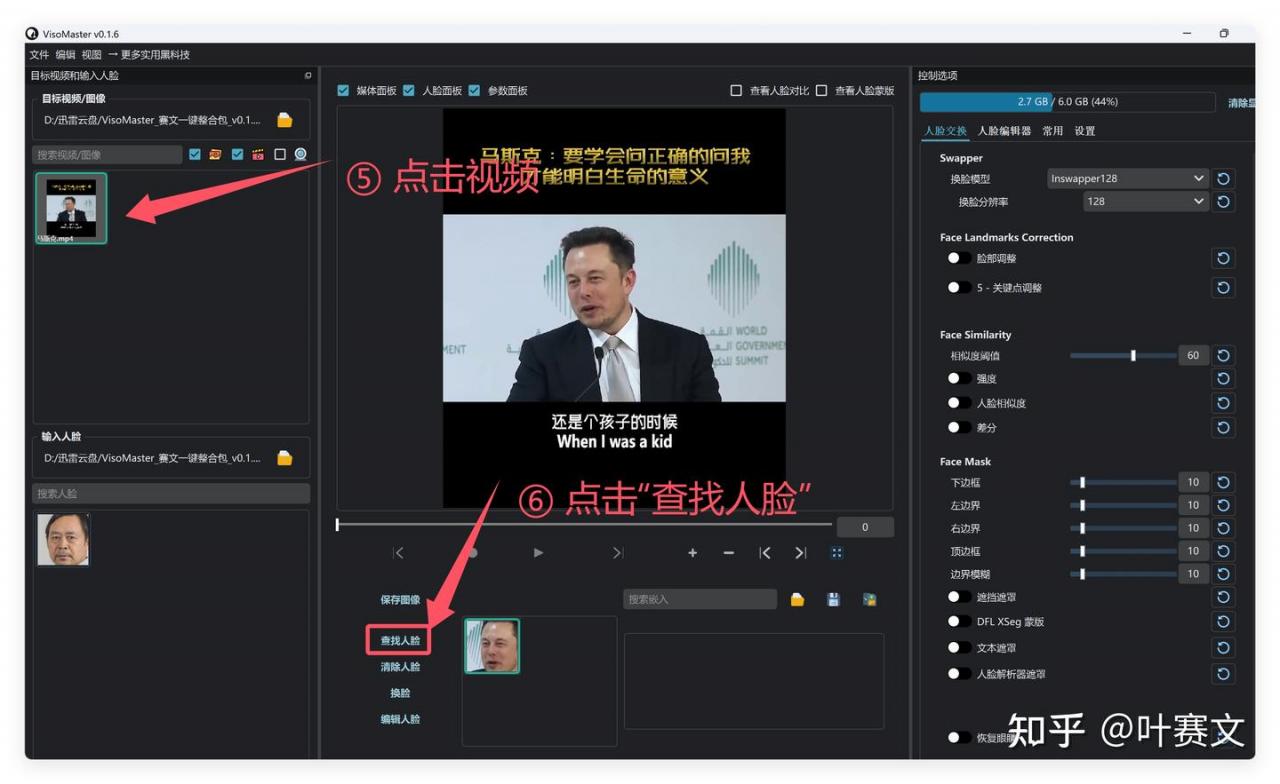Reset 相似度阈值 value
Viewport: 1280px width, 784px height.
(x=1223, y=355)
